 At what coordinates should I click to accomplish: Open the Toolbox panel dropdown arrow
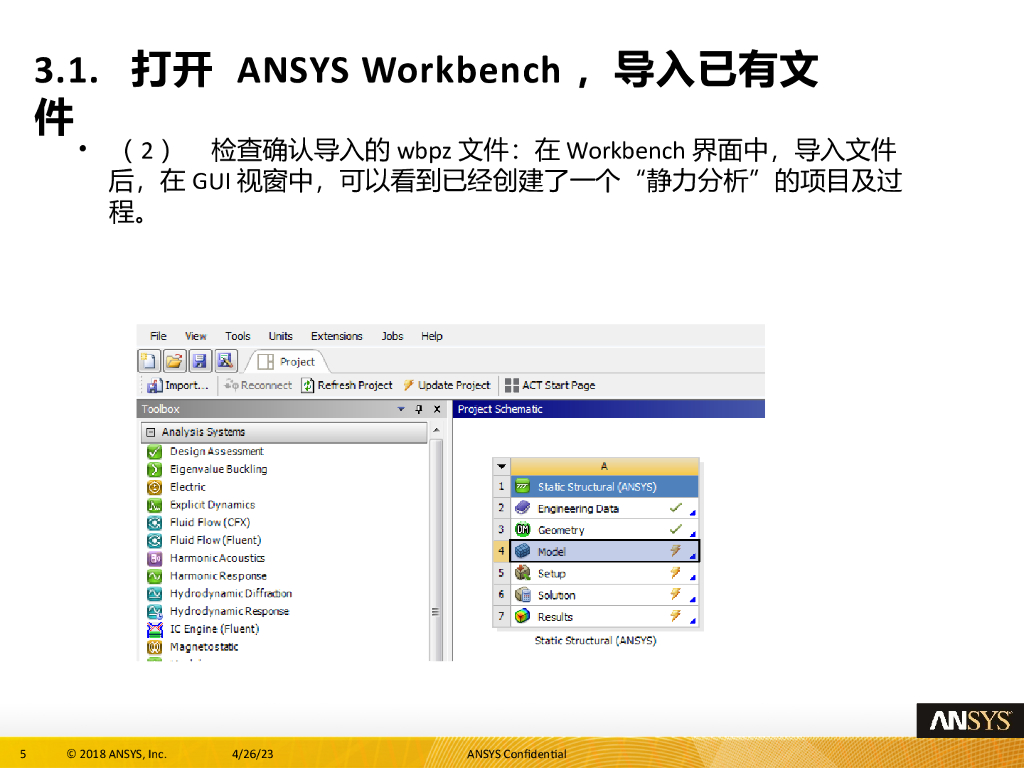point(401,409)
